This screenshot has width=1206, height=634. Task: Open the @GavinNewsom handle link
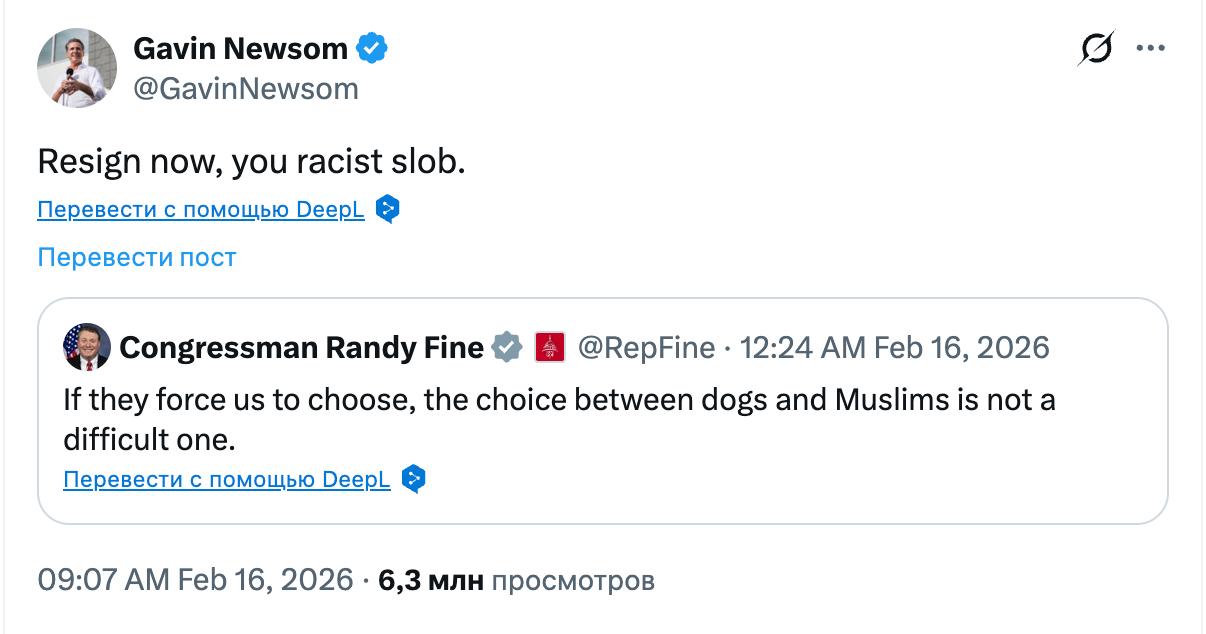pyautogui.click(x=245, y=88)
